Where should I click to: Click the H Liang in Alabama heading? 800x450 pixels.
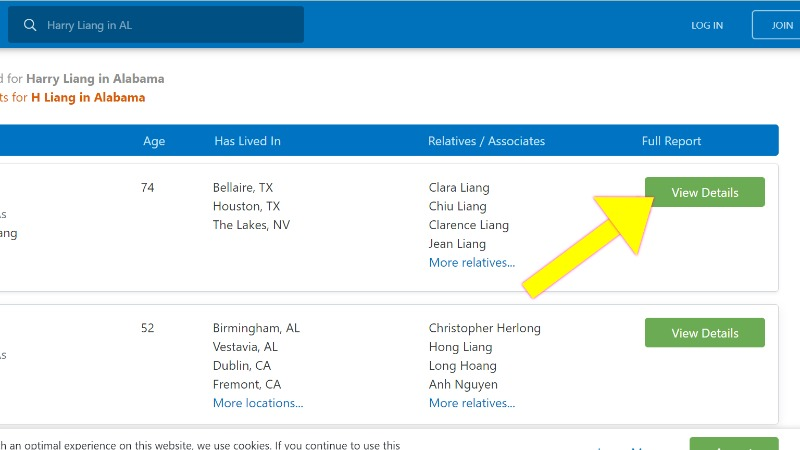(x=88, y=97)
